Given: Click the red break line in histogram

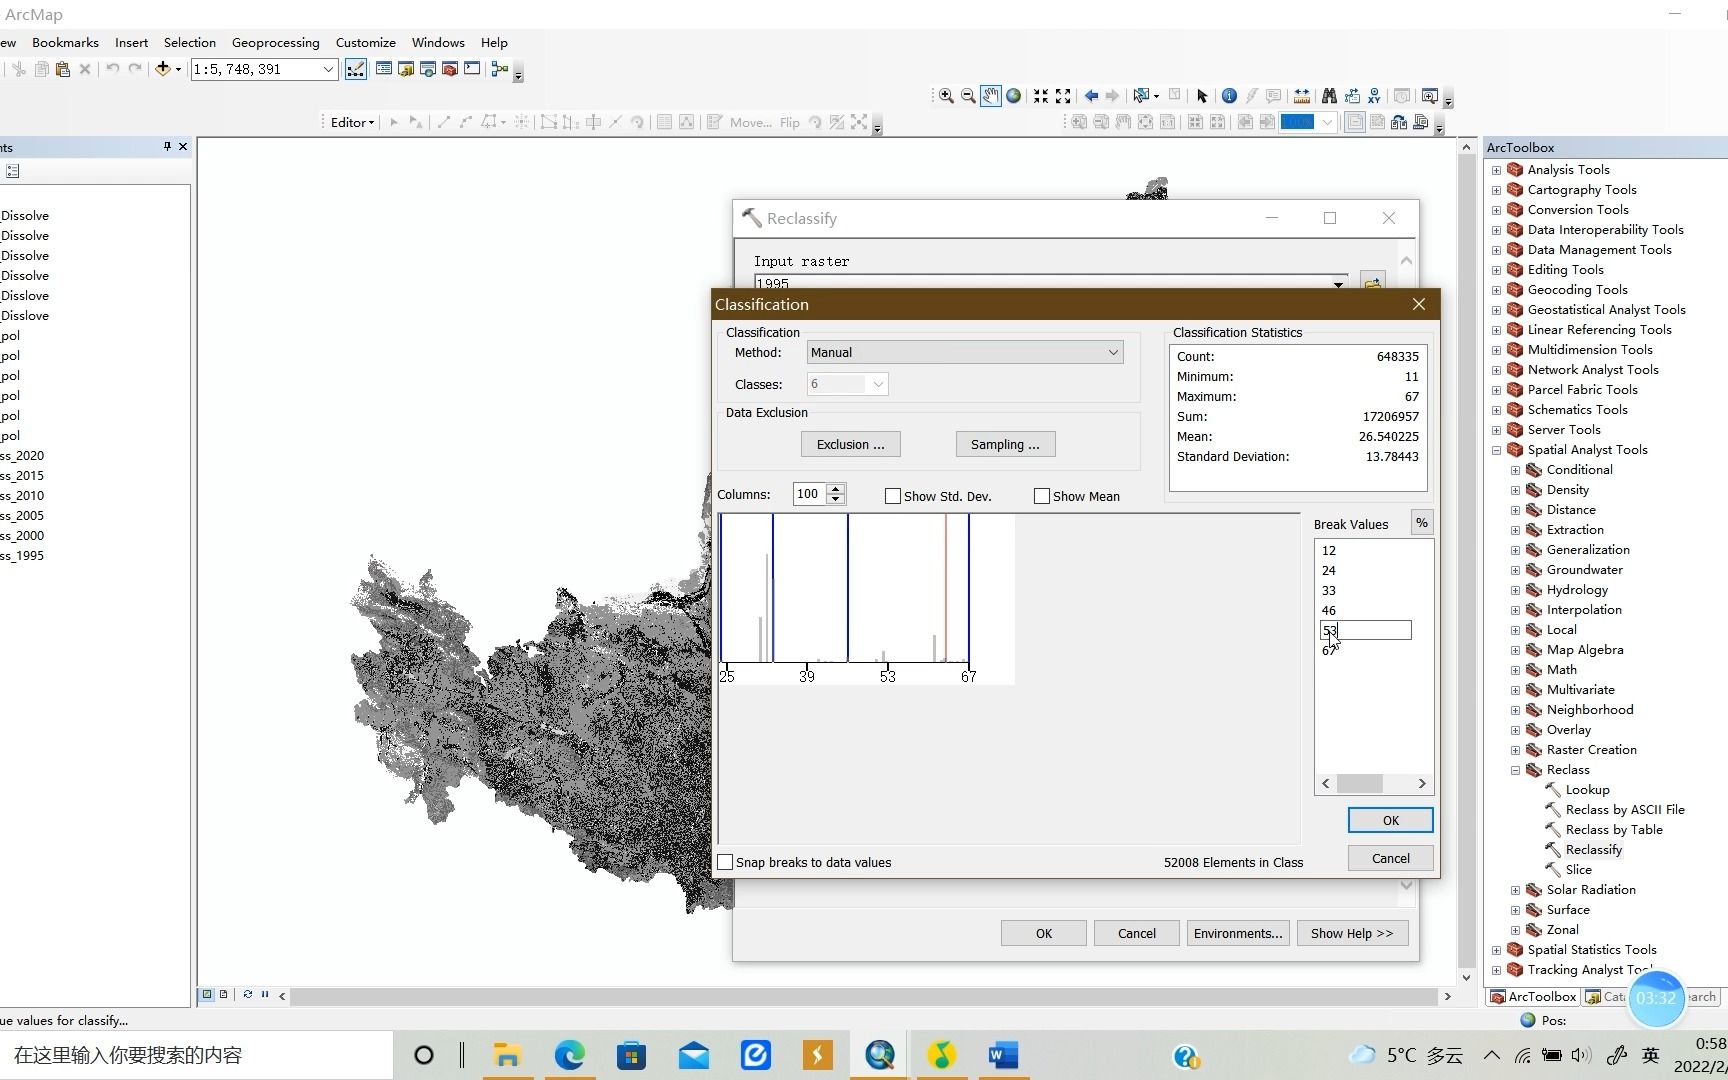Looking at the screenshot, I should pyautogui.click(x=946, y=588).
